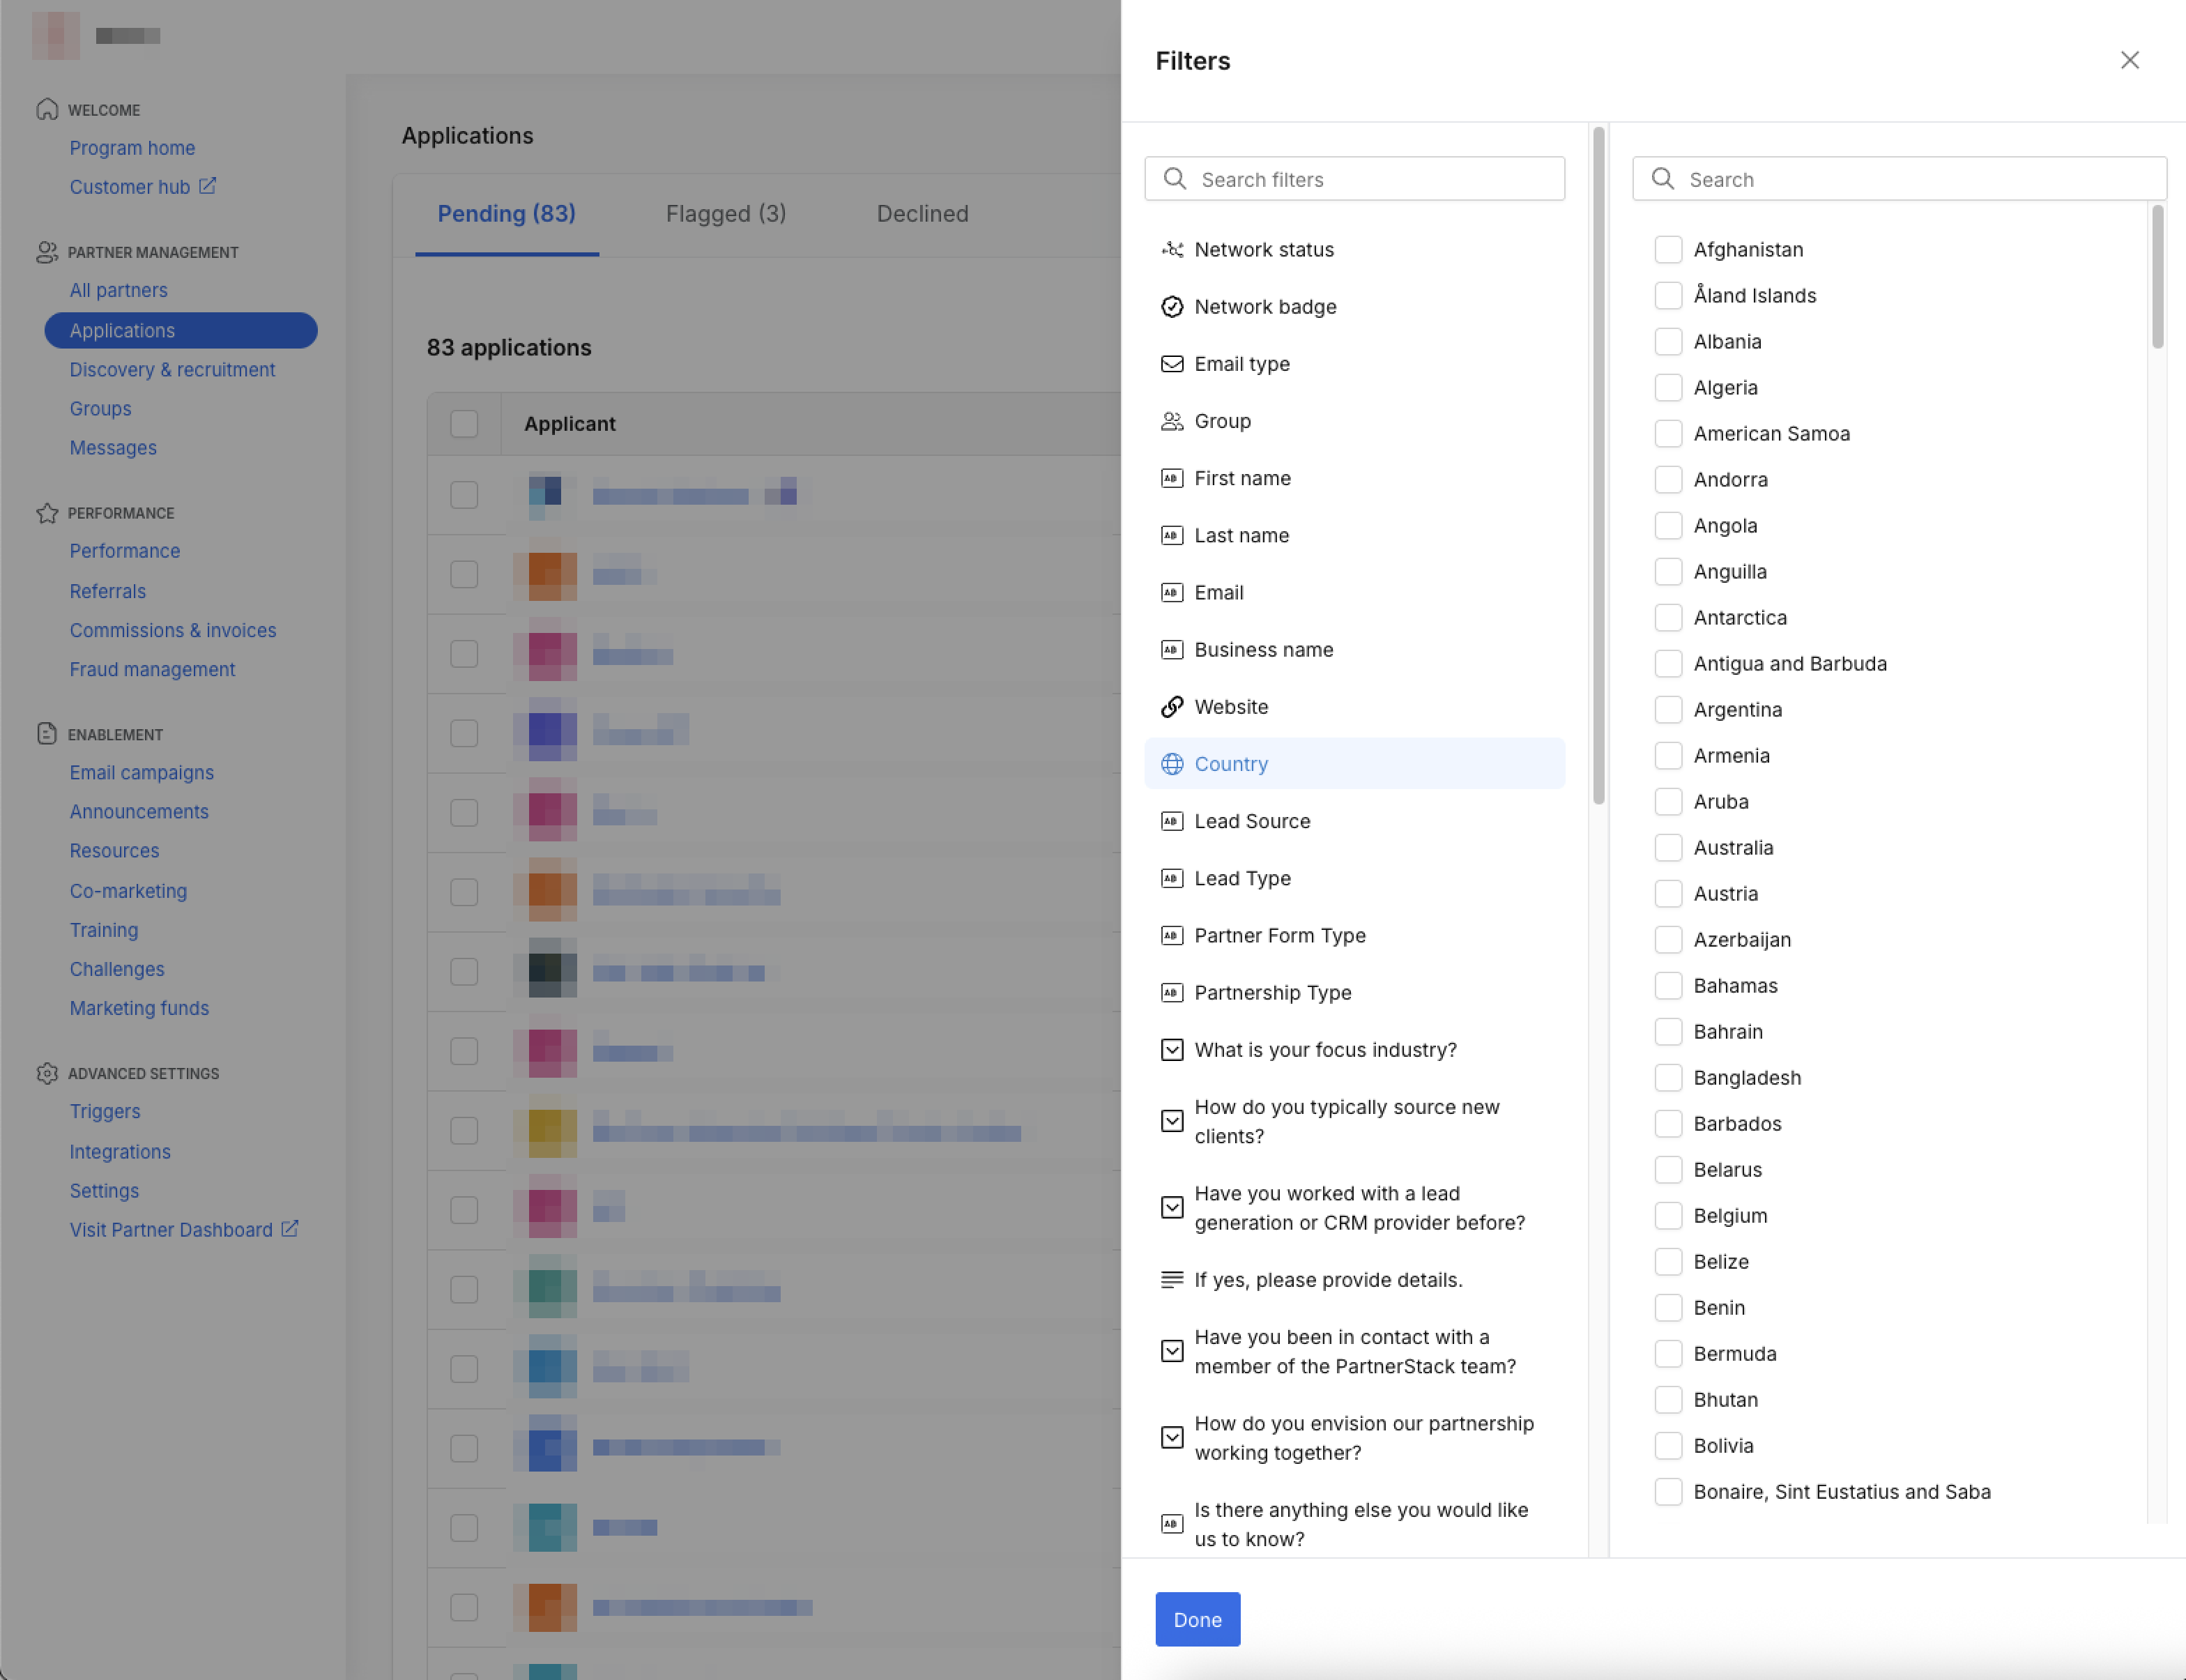Switch to the Flagged (3) tab
Image resolution: width=2186 pixels, height=1680 pixels.
point(726,213)
